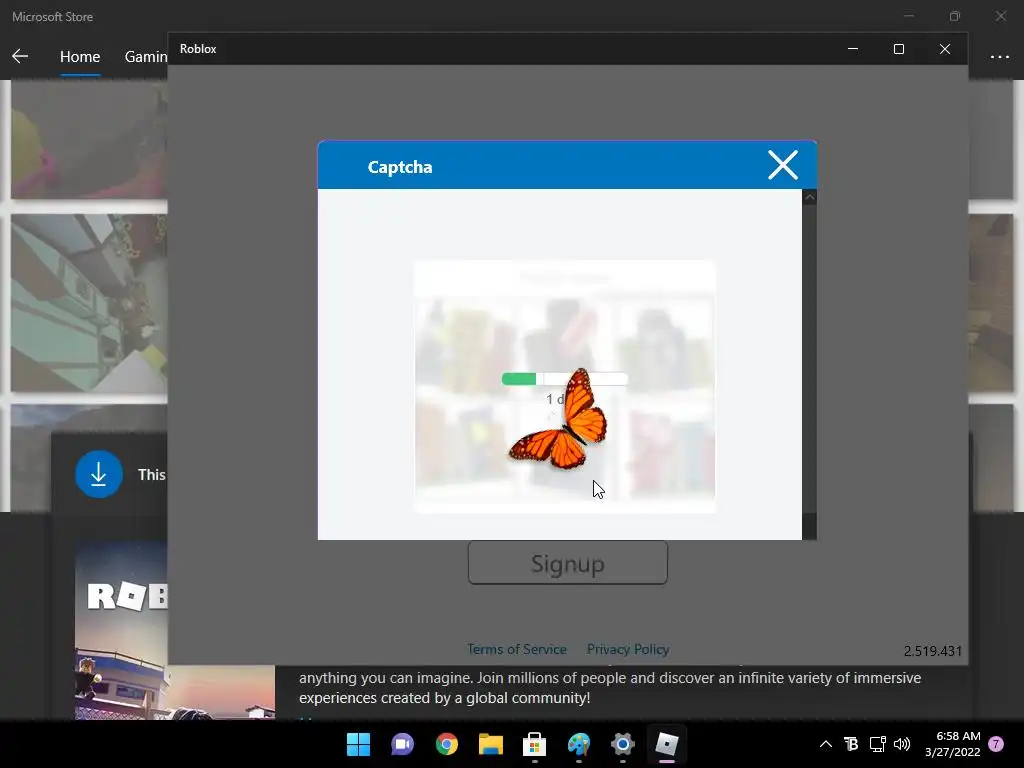This screenshot has height=768, width=1024.
Task: Click the Captcha dialog title text
Action: (x=400, y=167)
